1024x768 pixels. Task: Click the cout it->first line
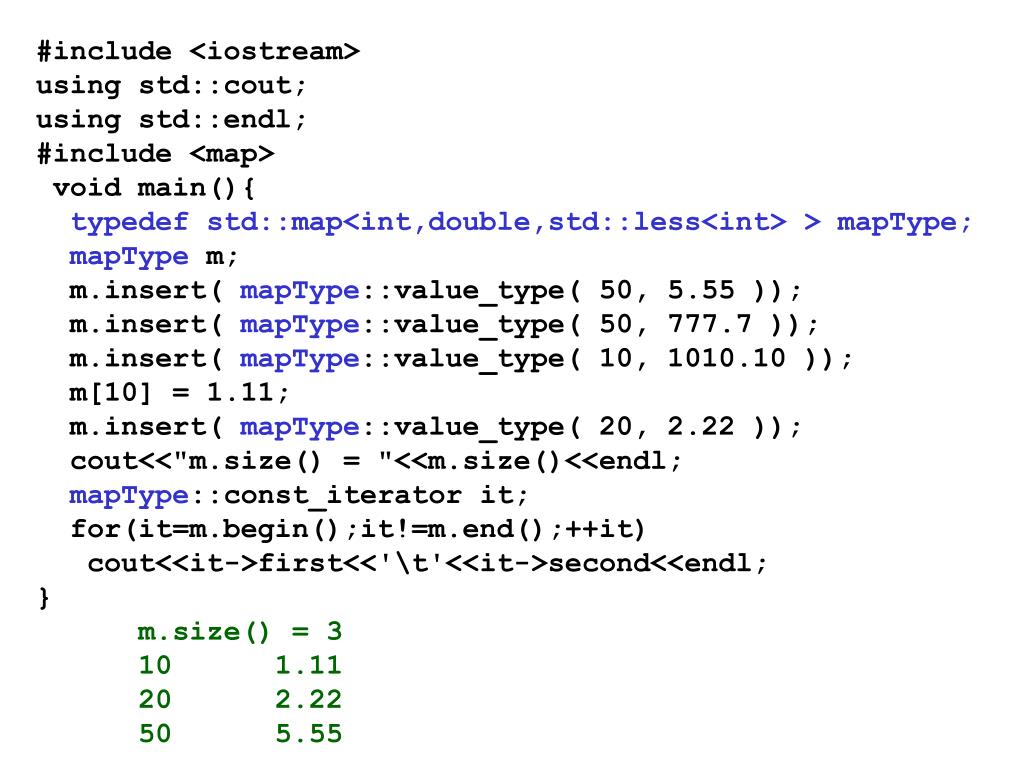click(x=427, y=563)
